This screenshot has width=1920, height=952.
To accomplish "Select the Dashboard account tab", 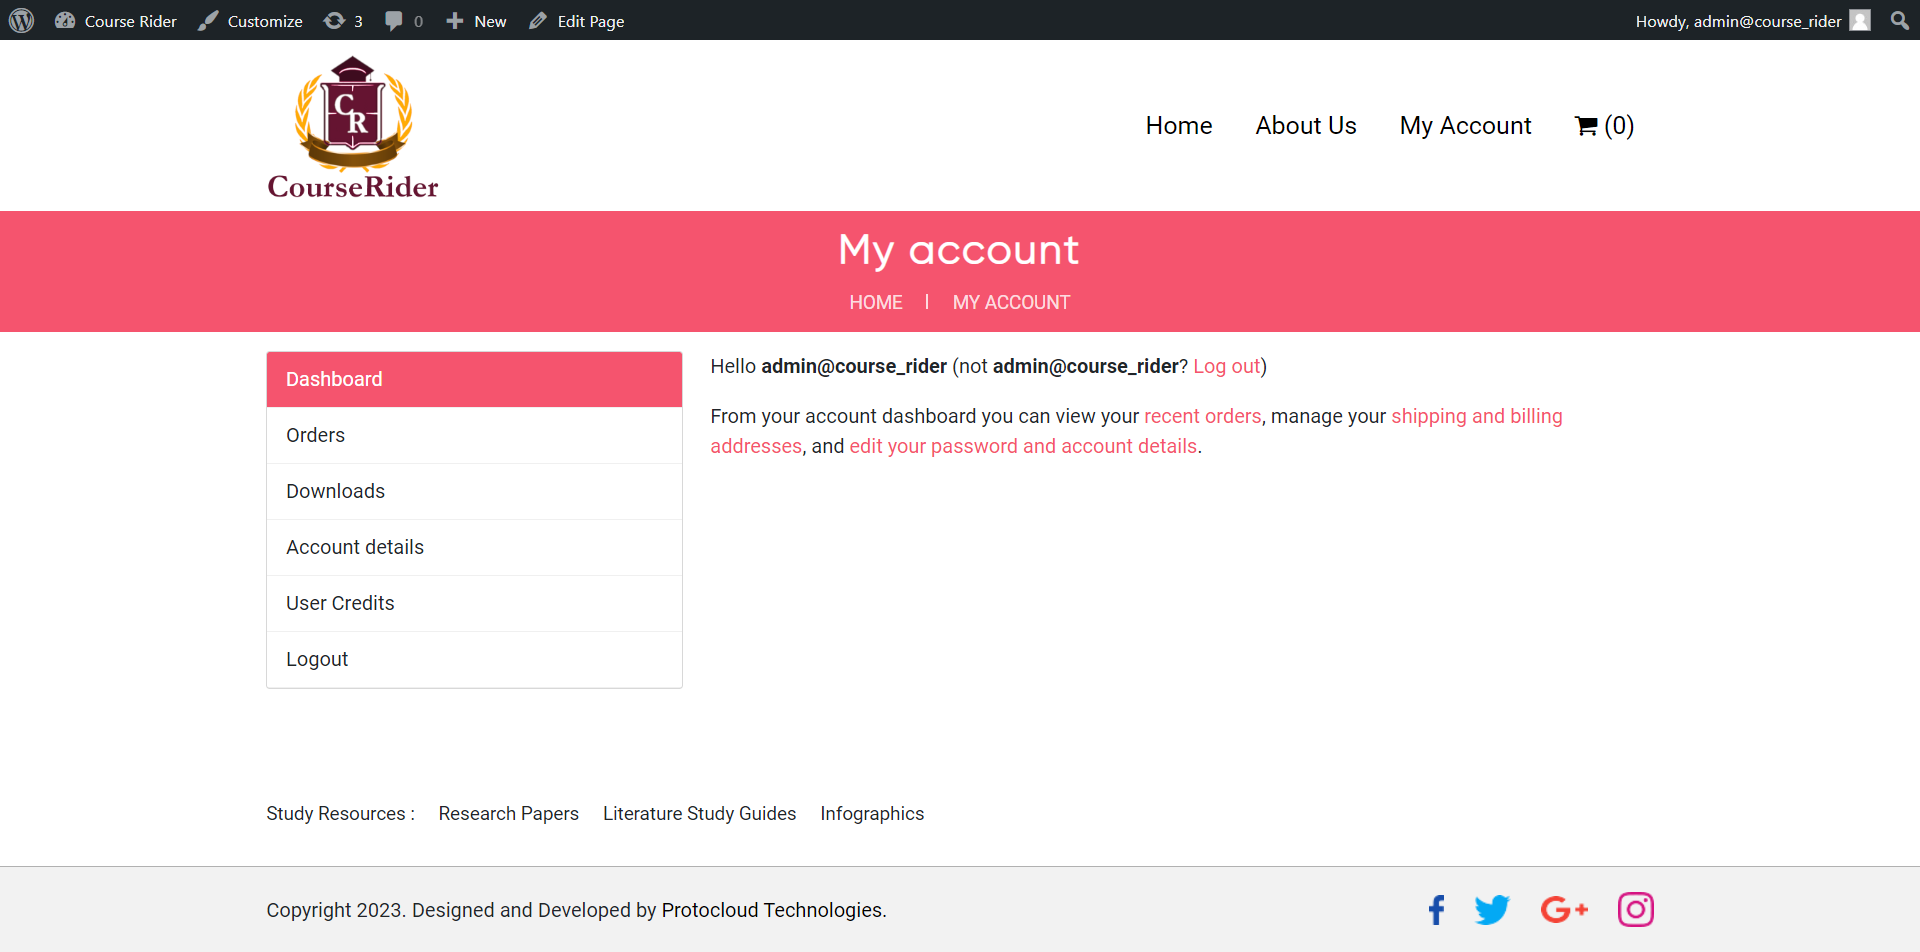I will 474,379.
